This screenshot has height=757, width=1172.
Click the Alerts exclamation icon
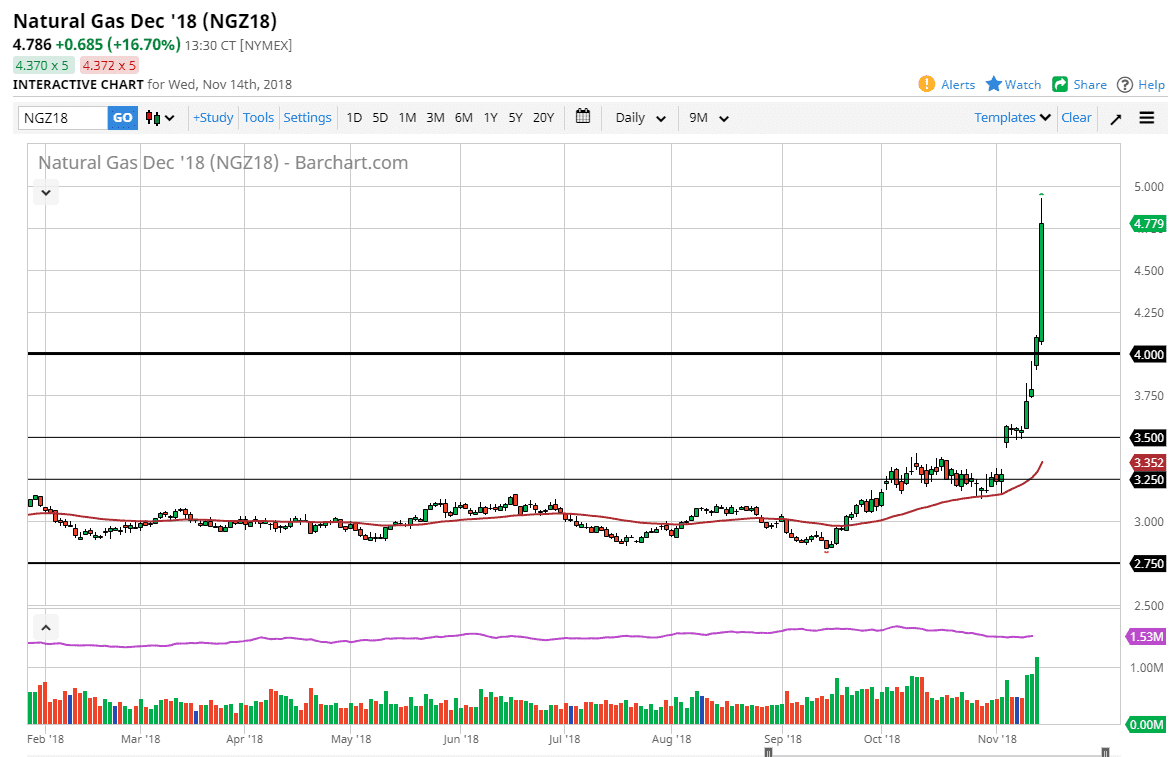[926, 84]
